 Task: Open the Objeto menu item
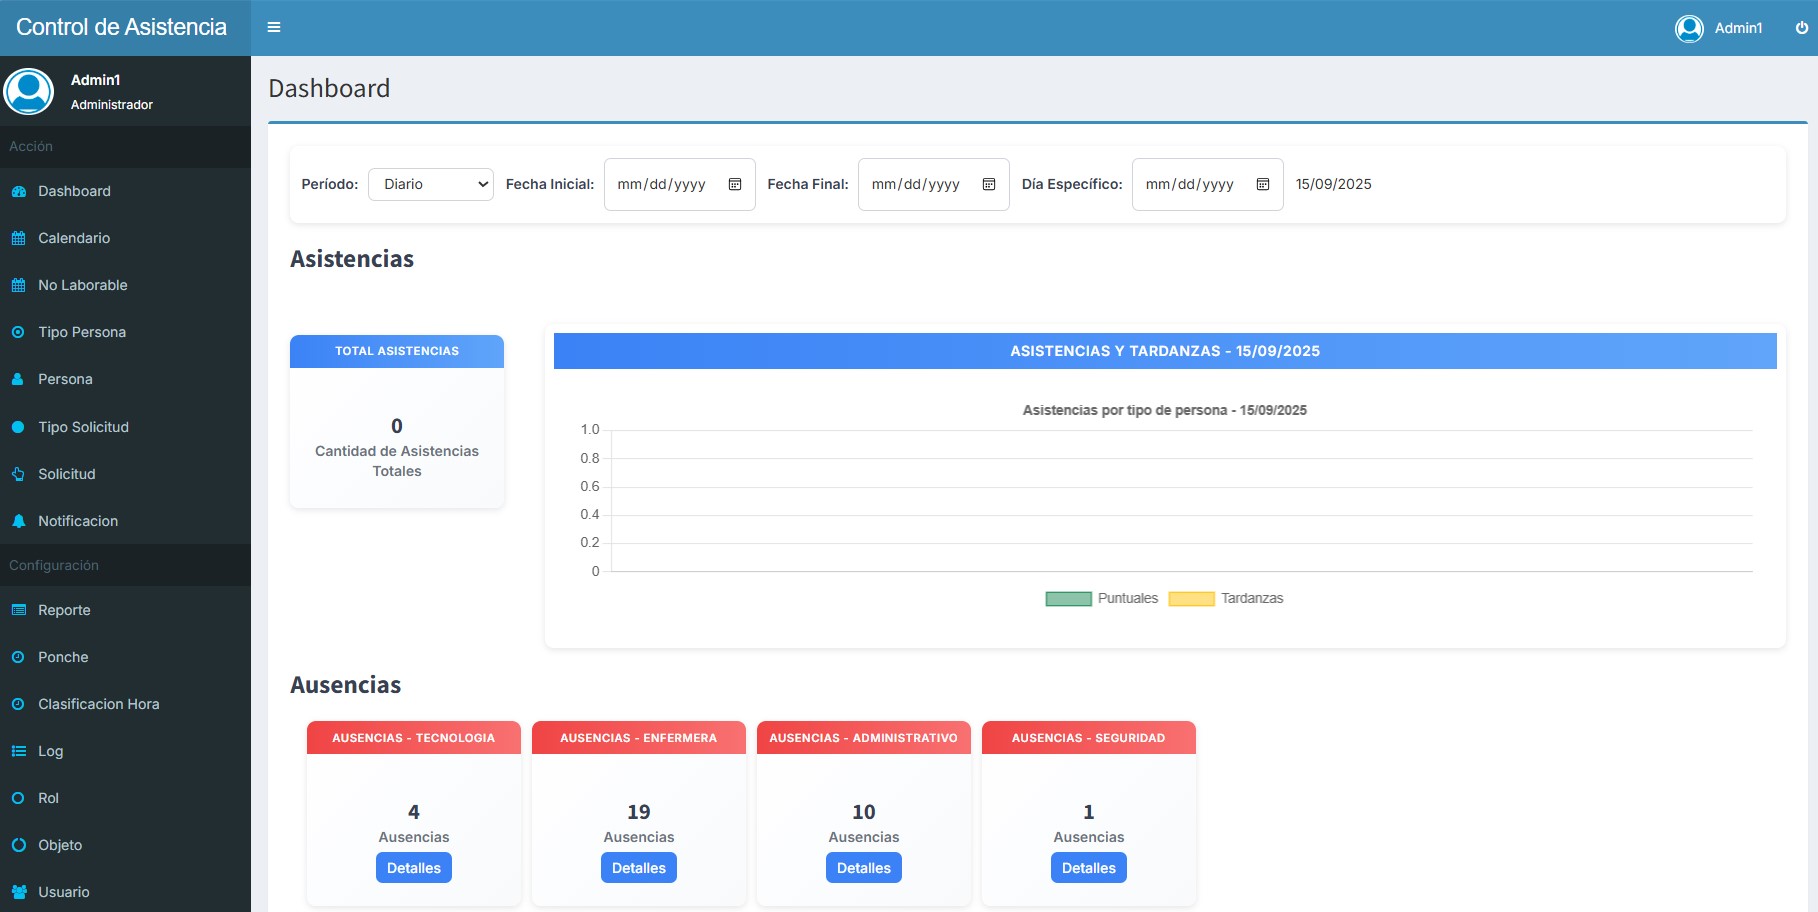pos(125,845)
